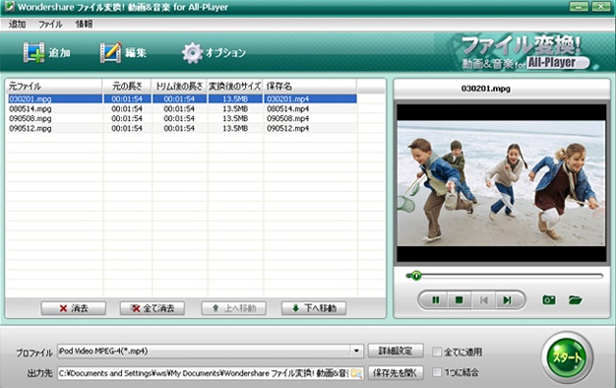This screenshot has width=616, height=388.
Task: Browse output folder icon in 出力先 field
Action: pyautogui.click(x=356, y=373)
